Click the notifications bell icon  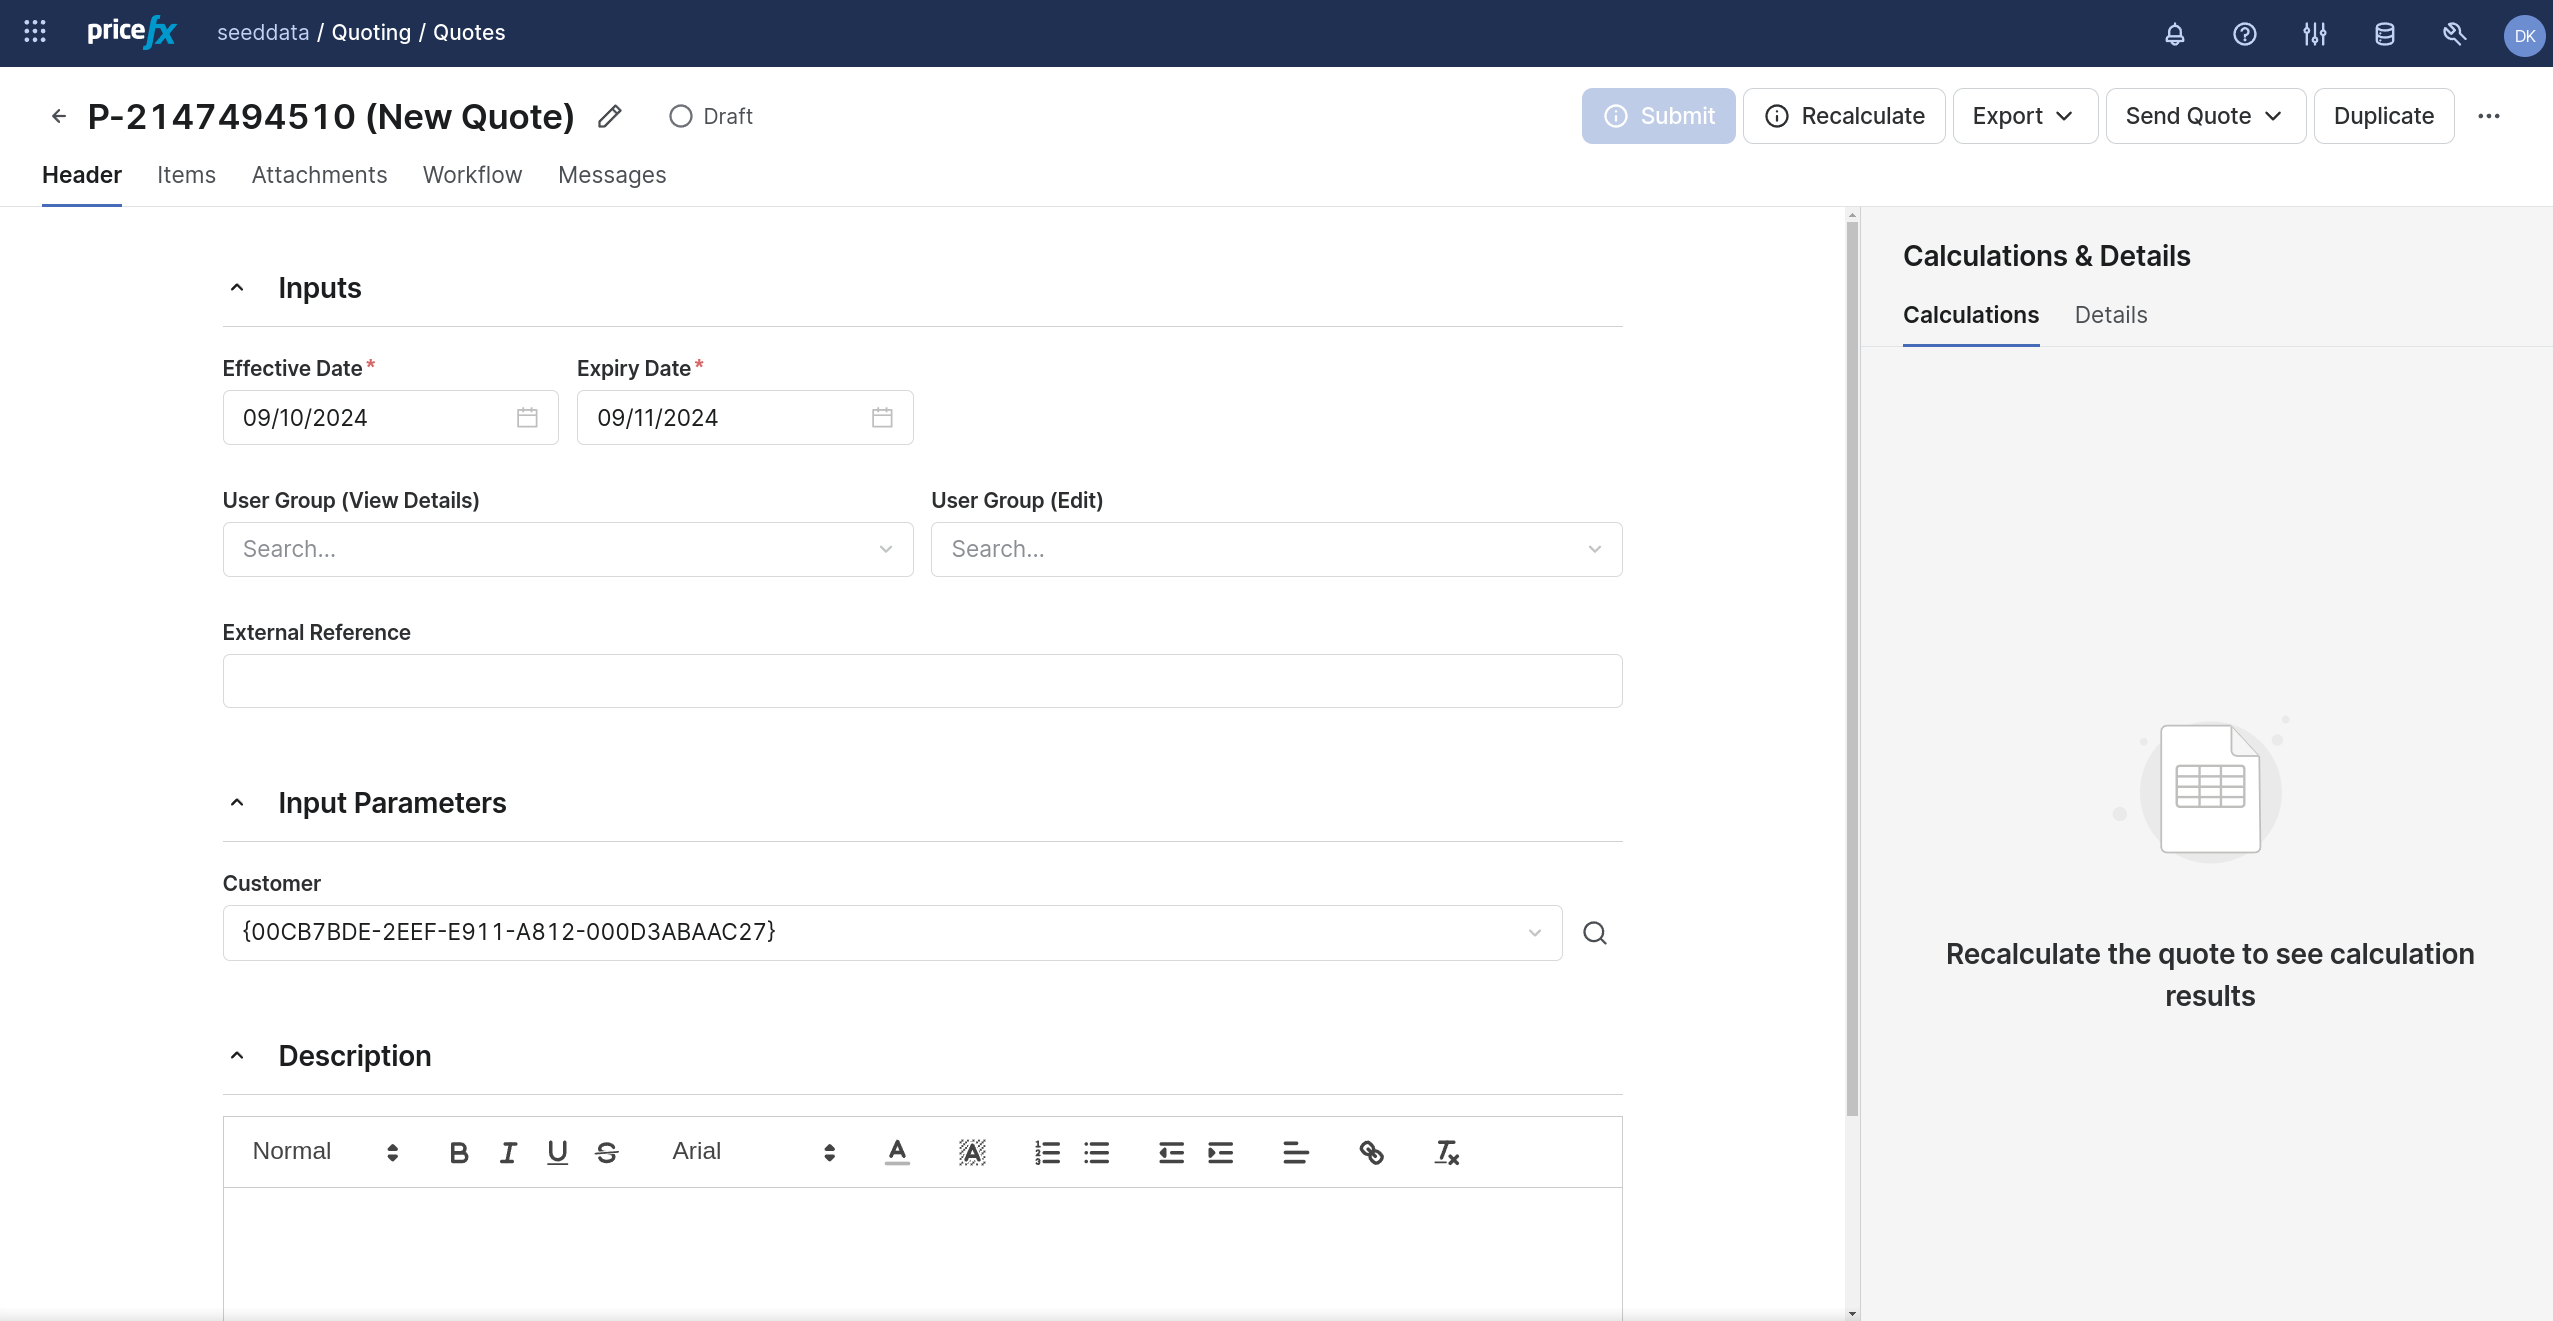click(x=2174, y=35)
